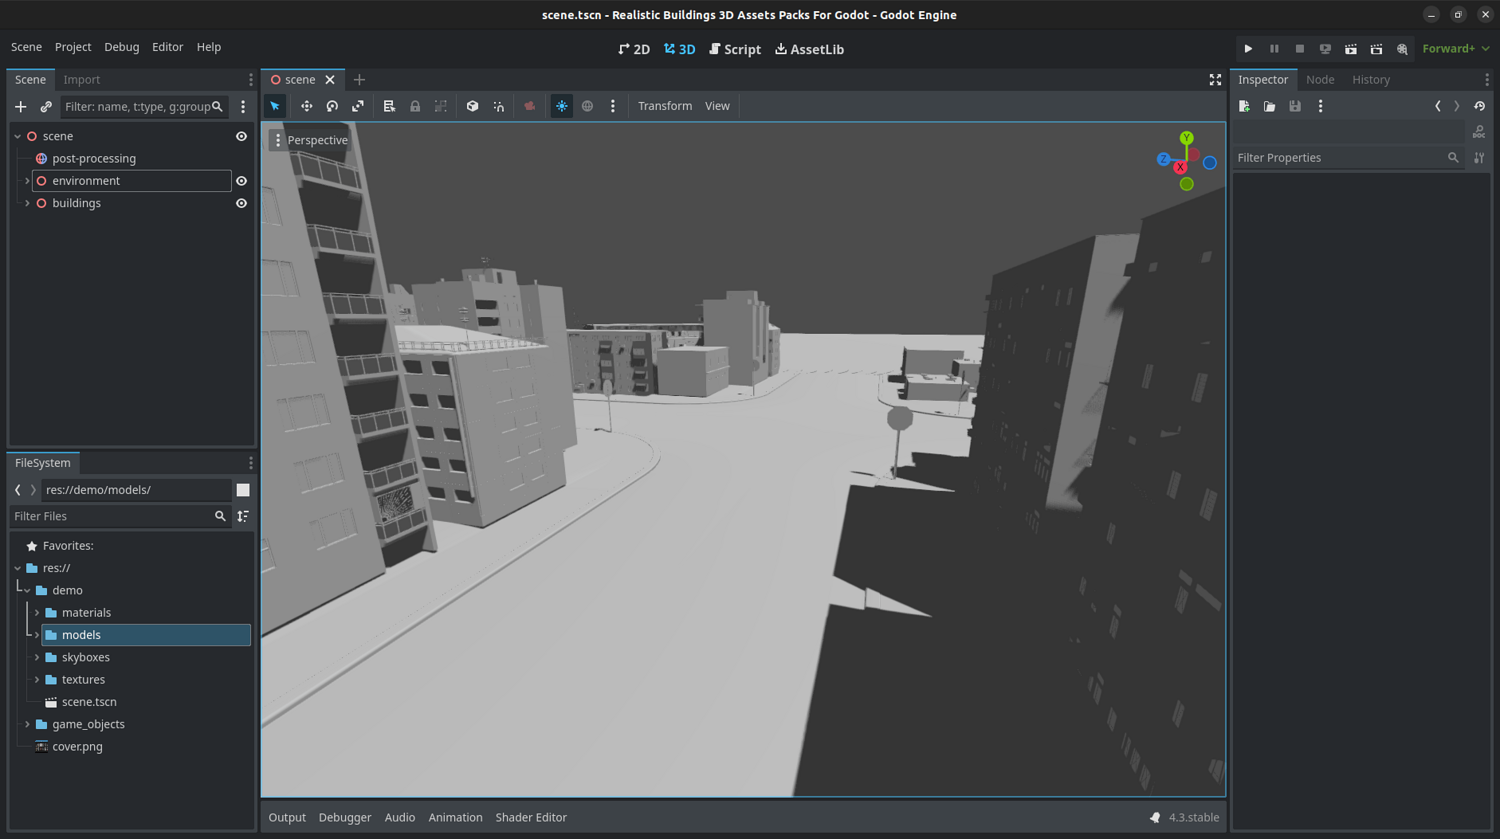Save the edited resource in the Inspector
The image size is (1500, 839).
(1295, 106)
